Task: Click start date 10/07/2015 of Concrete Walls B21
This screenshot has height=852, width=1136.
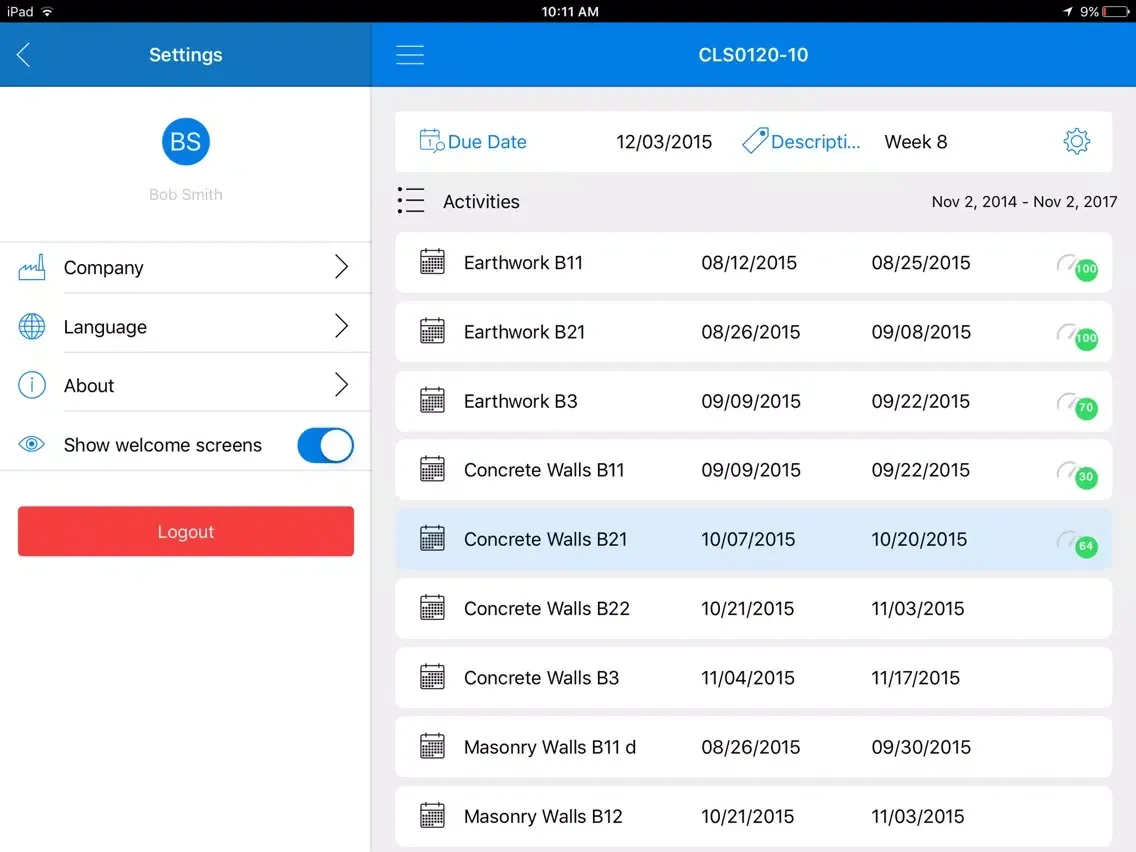Action: point(748,539)
